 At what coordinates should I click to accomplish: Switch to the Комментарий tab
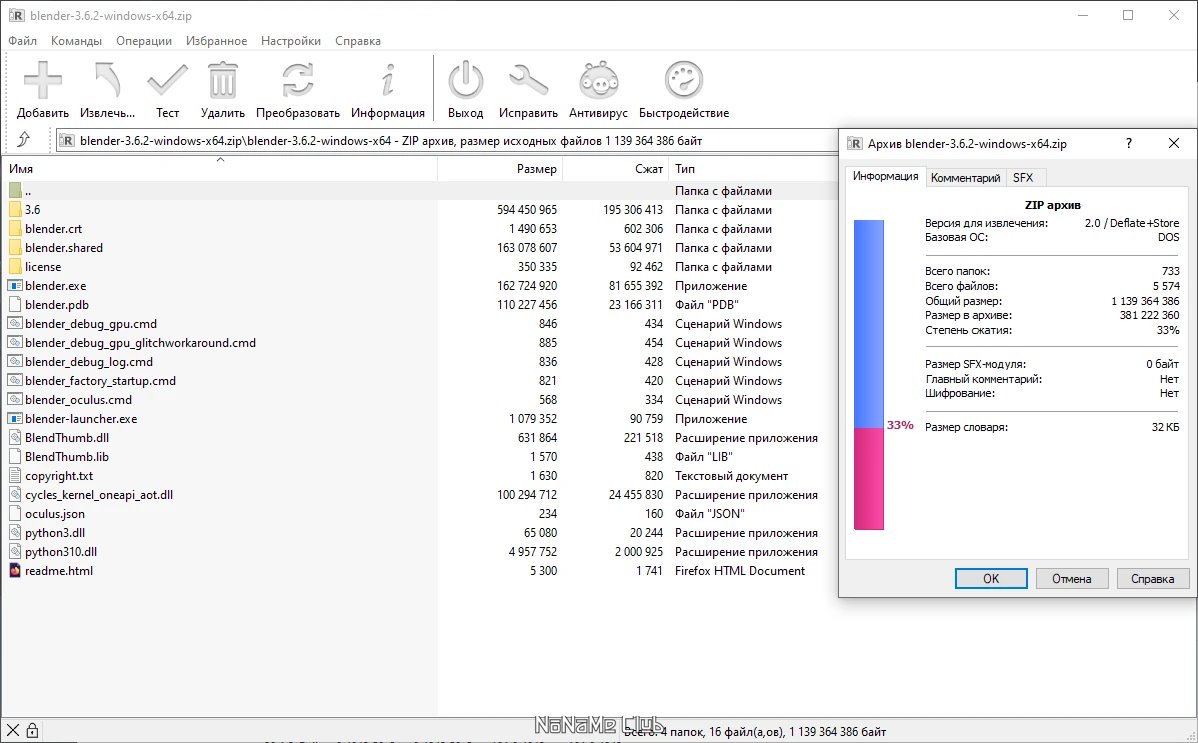[965, 178]
